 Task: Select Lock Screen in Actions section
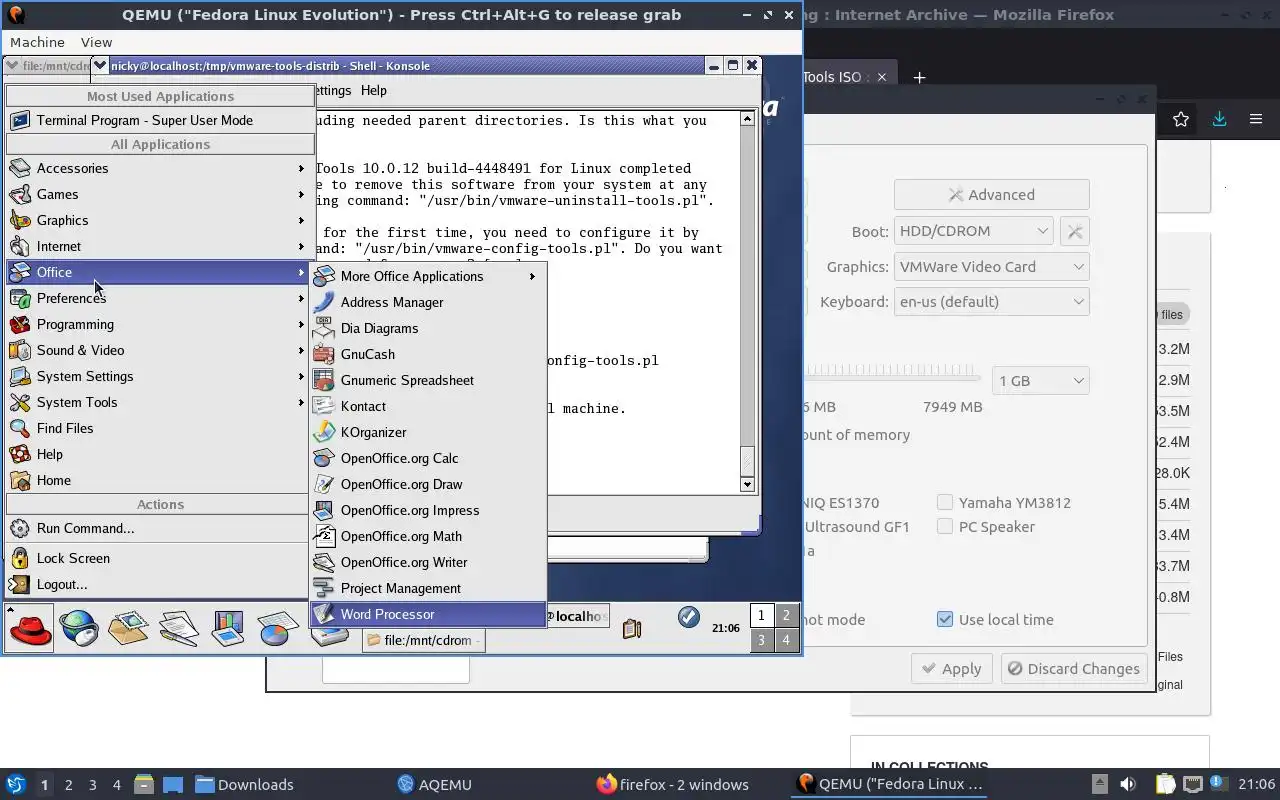pos(160,558)
